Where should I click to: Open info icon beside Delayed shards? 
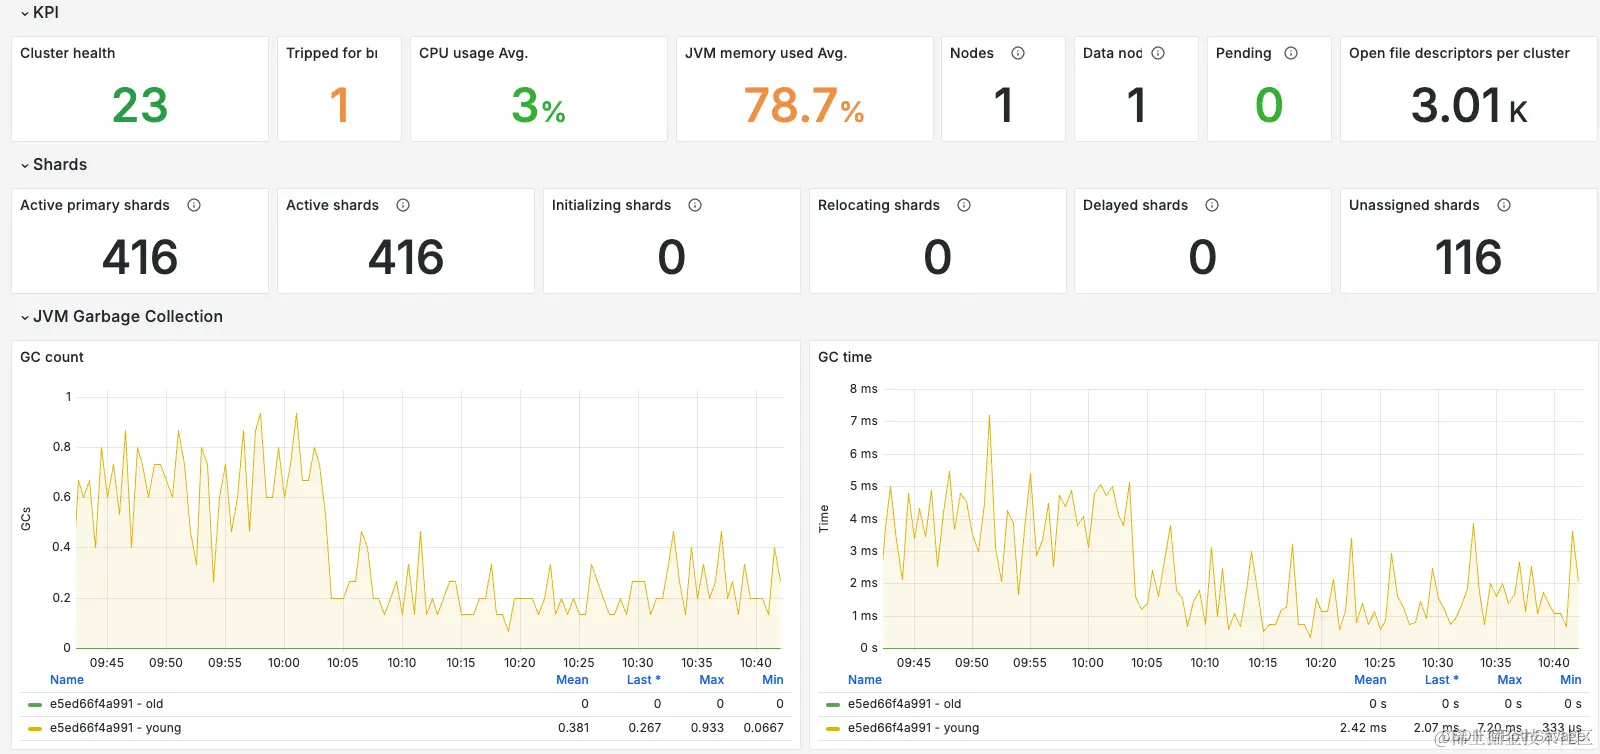click(x=1212, y=205)
